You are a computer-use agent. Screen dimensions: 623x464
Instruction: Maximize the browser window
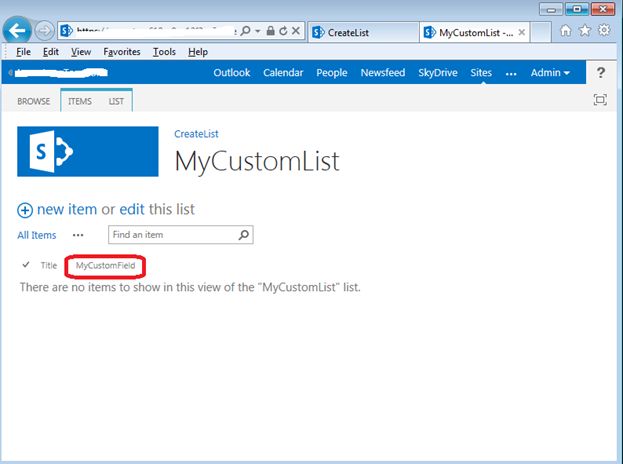tap(577, 9)
